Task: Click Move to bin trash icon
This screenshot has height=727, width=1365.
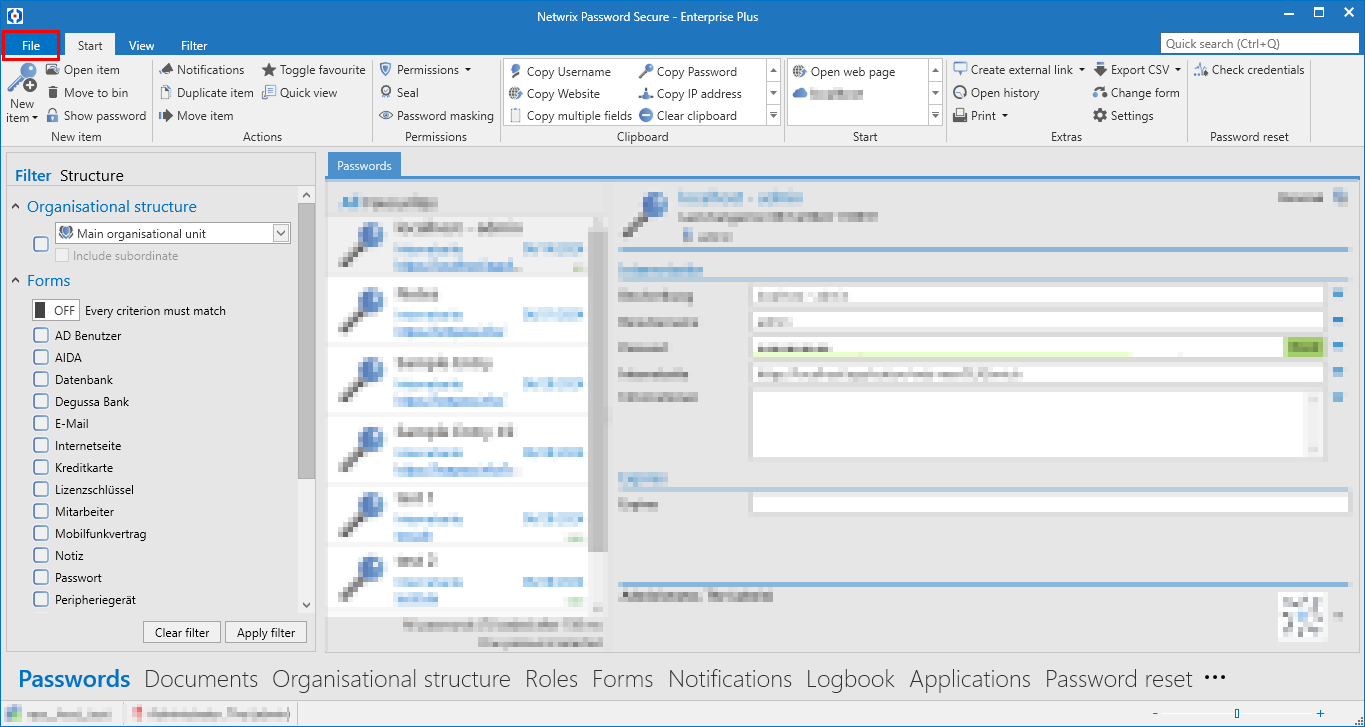Action: point(54,93)
